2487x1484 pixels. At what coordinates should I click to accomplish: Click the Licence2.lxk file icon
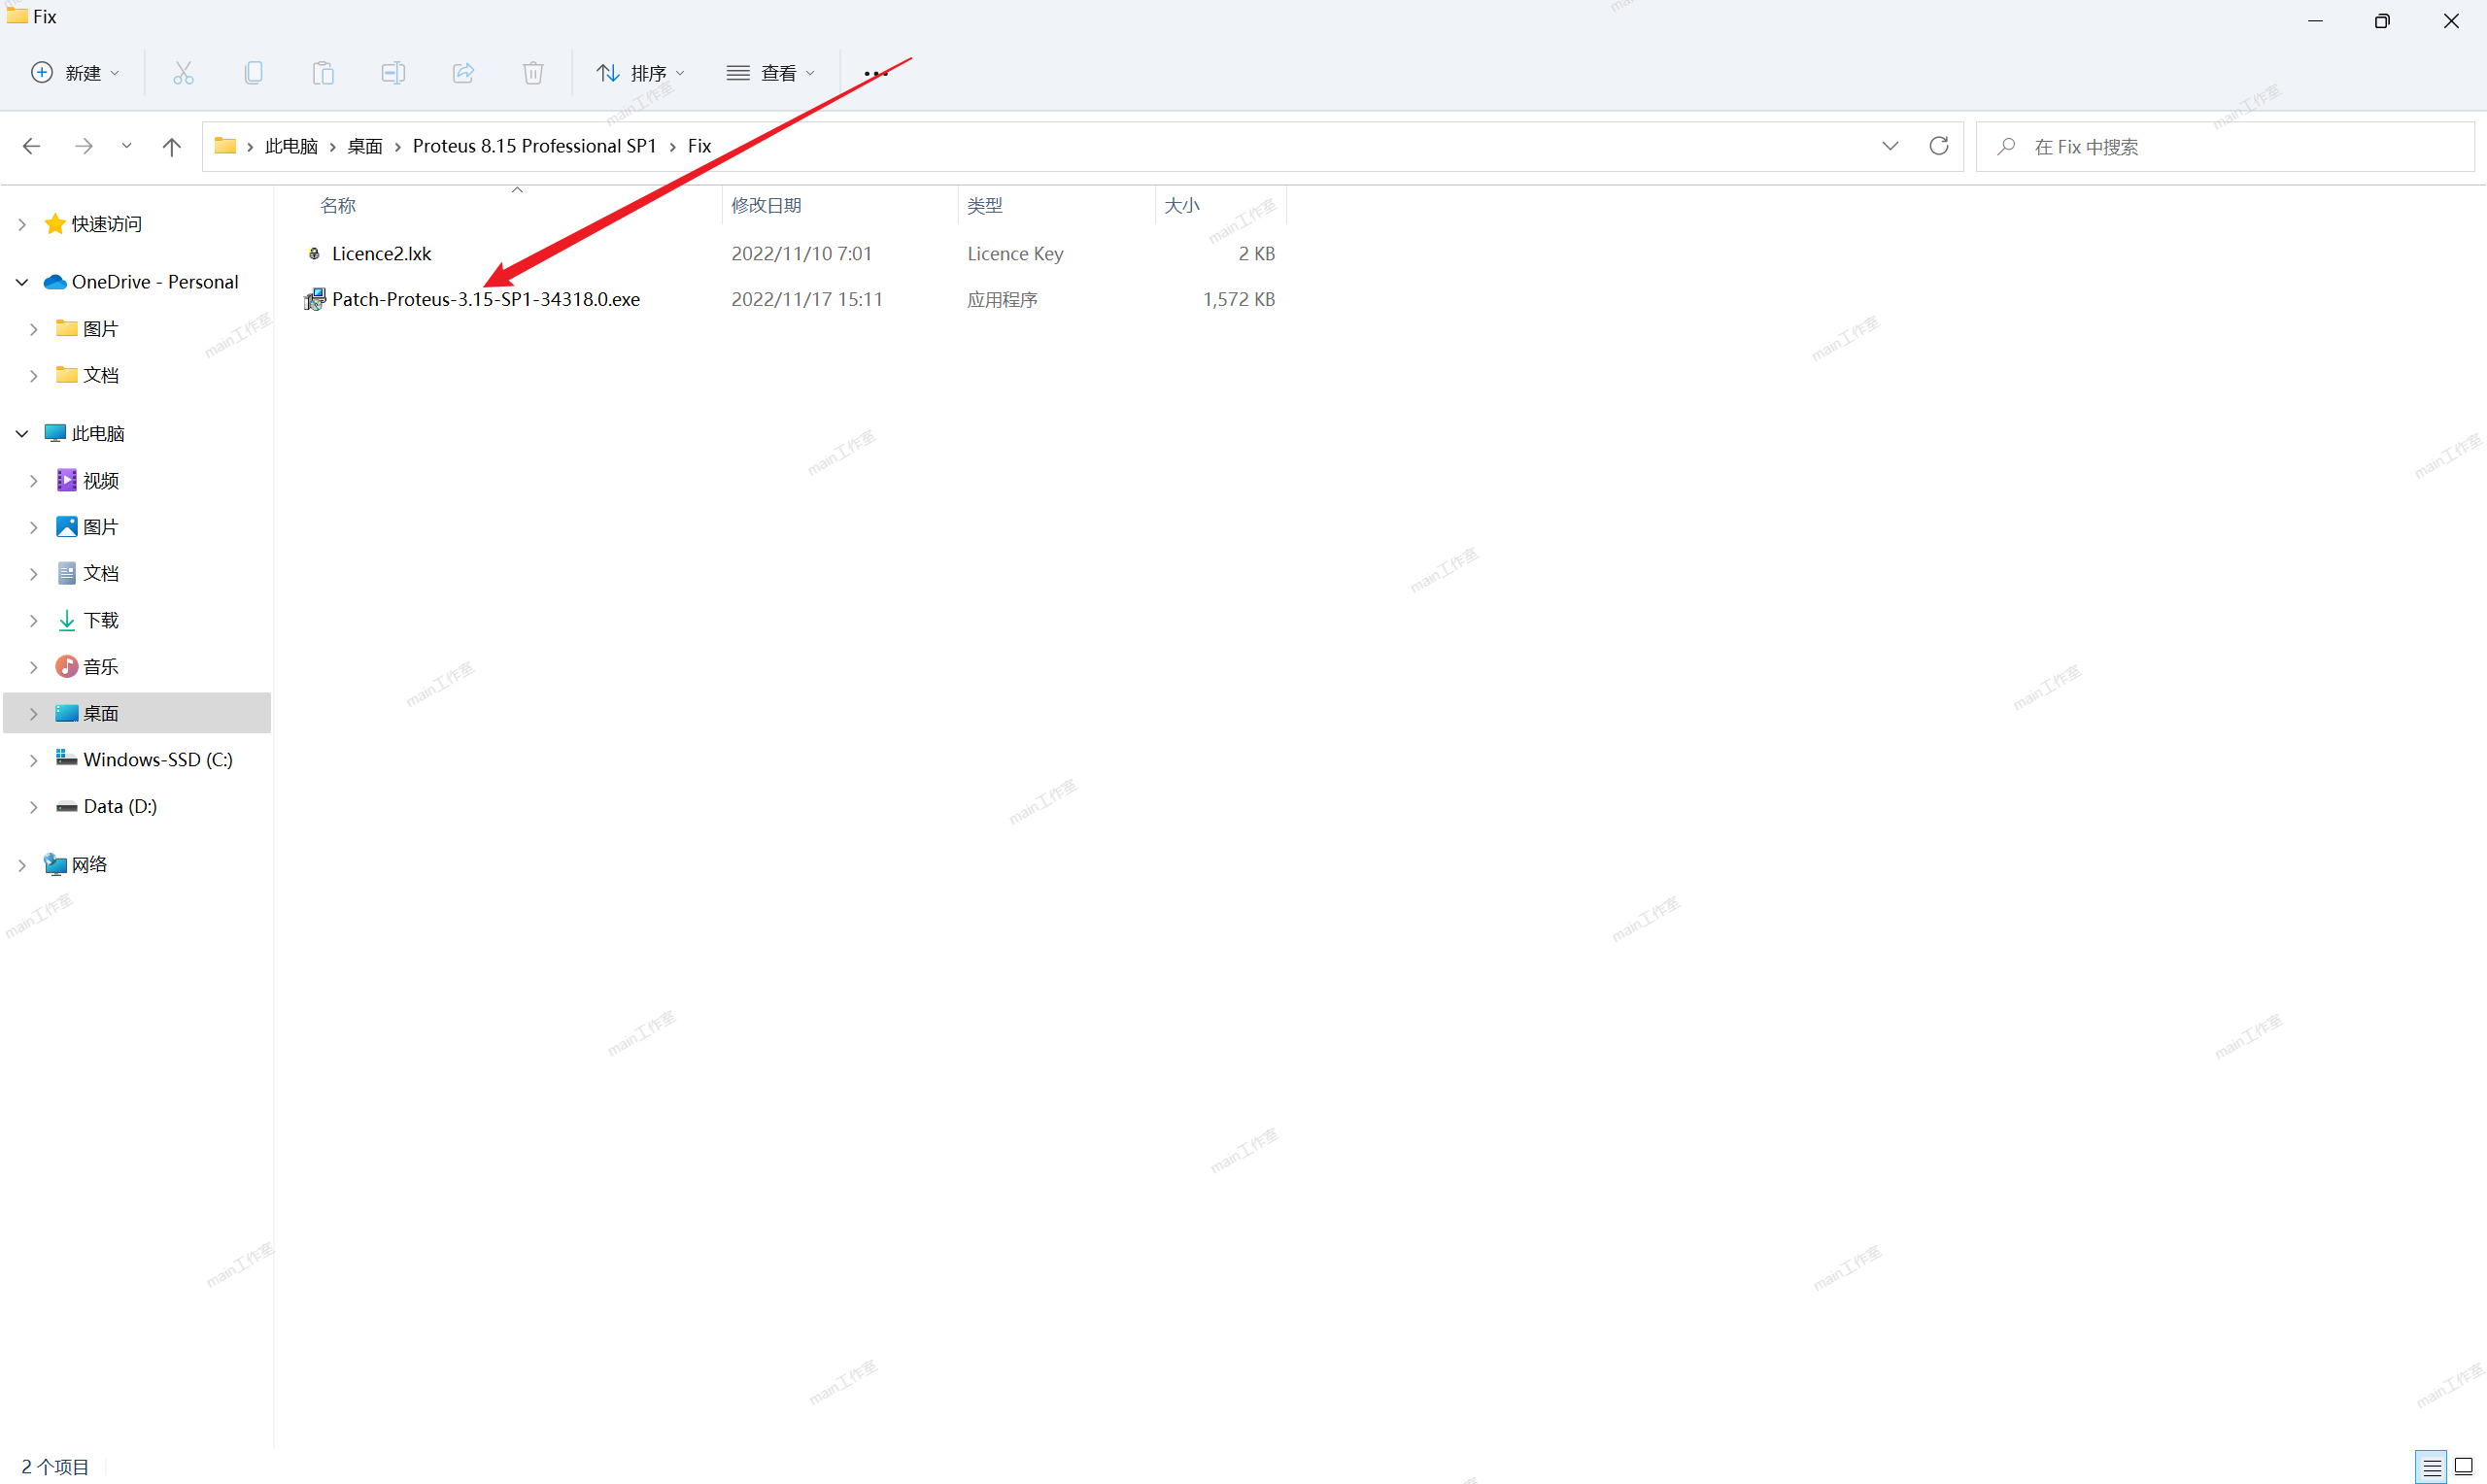point(314,254)
